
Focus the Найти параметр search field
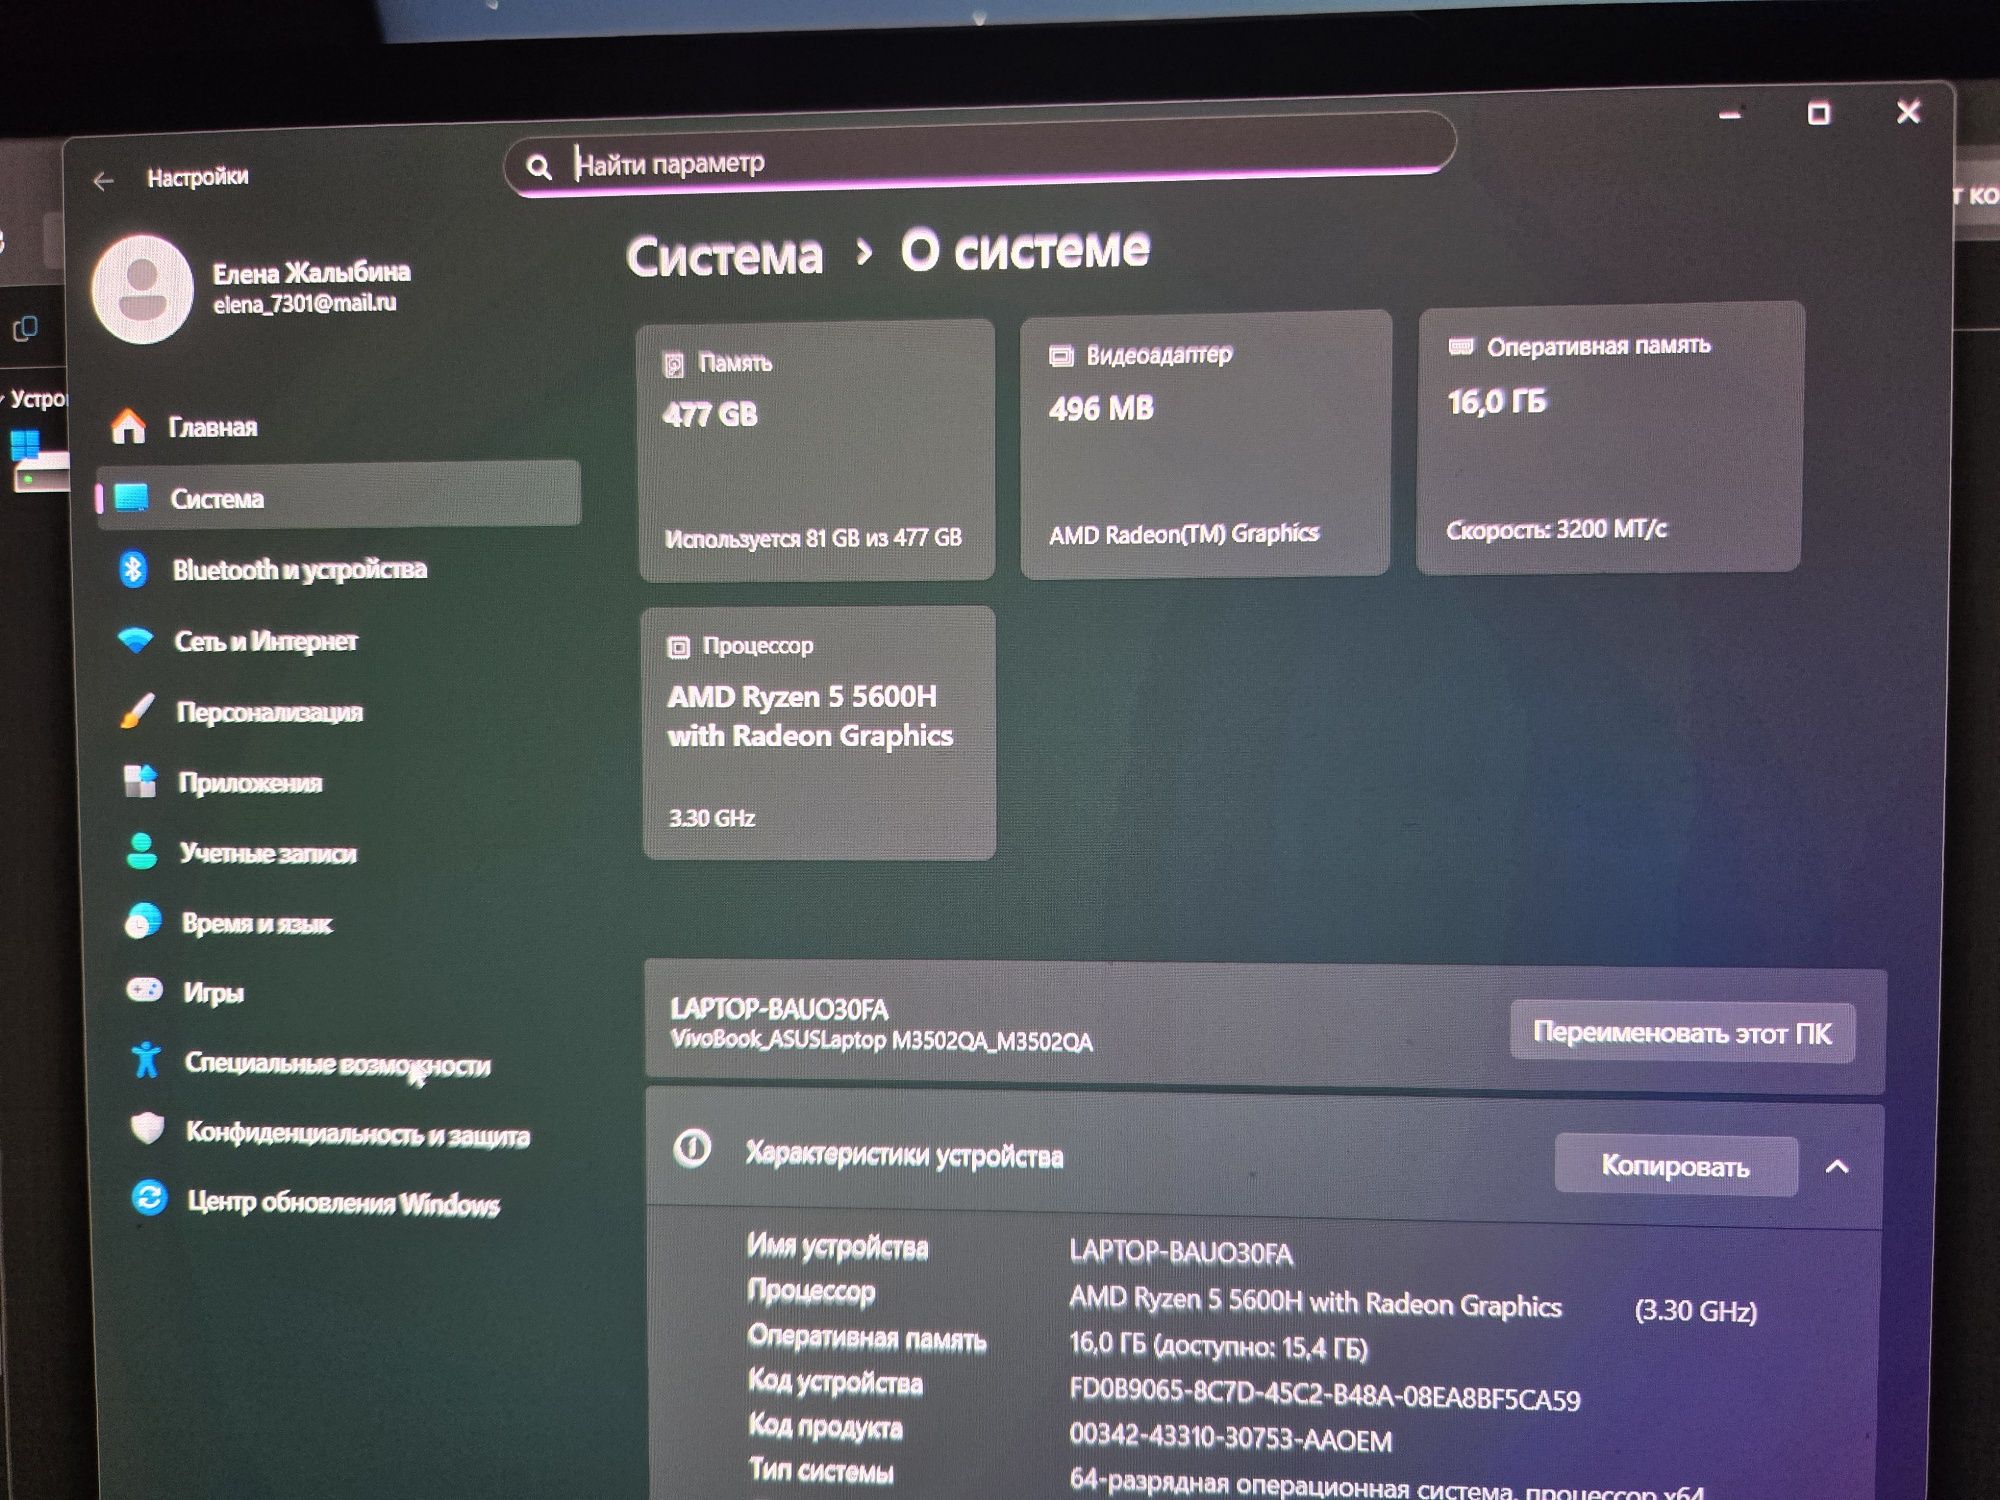tap(980, 156)
